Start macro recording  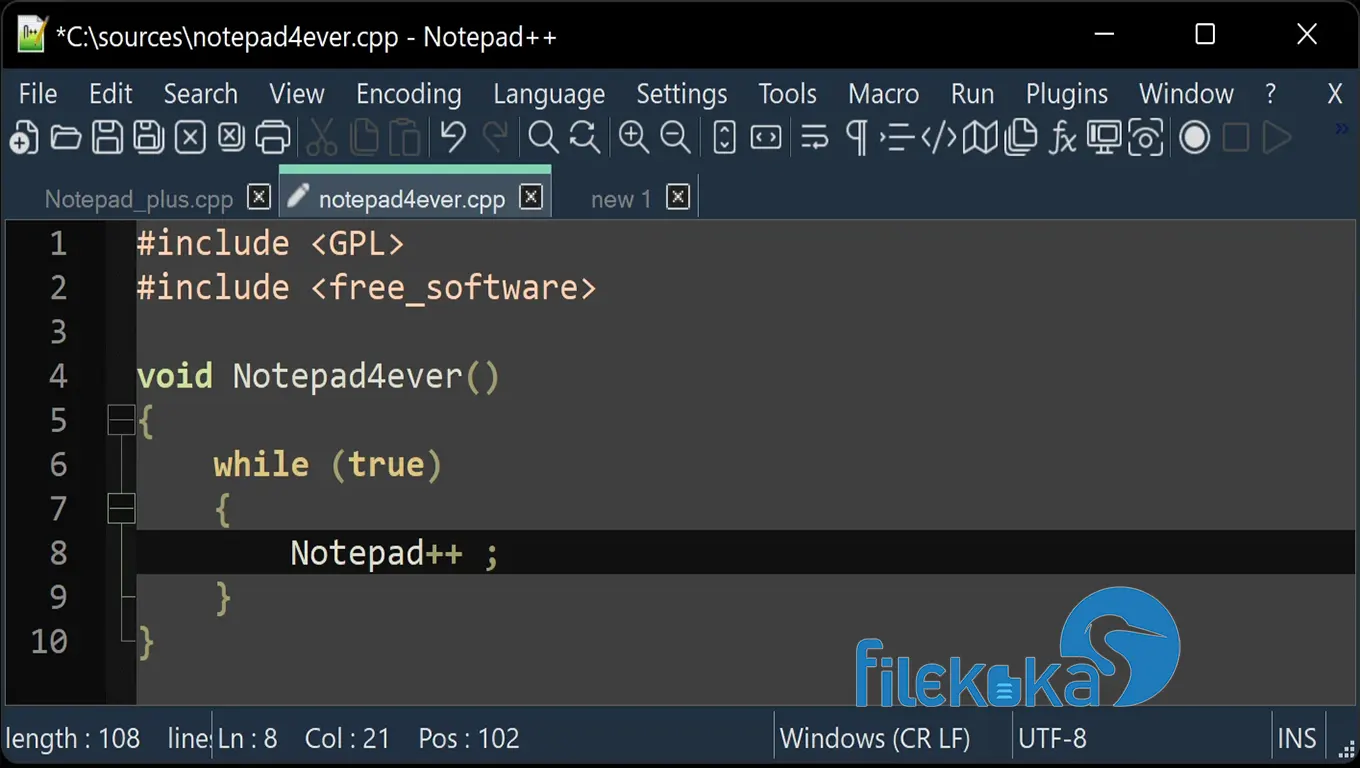(1195, 137)
